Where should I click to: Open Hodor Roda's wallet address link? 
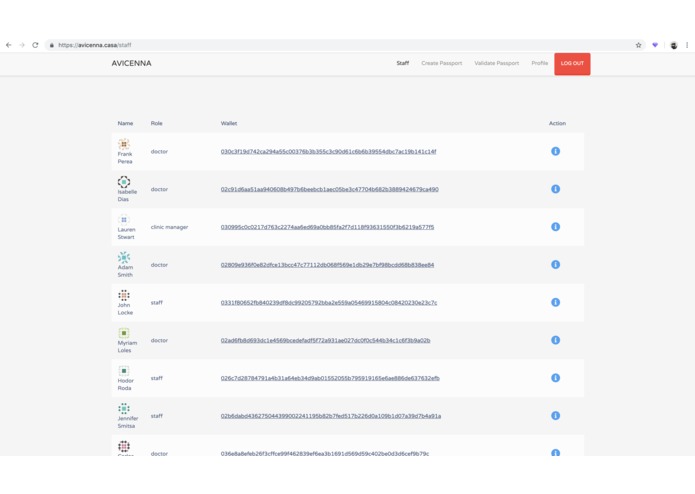pos(330,378)
